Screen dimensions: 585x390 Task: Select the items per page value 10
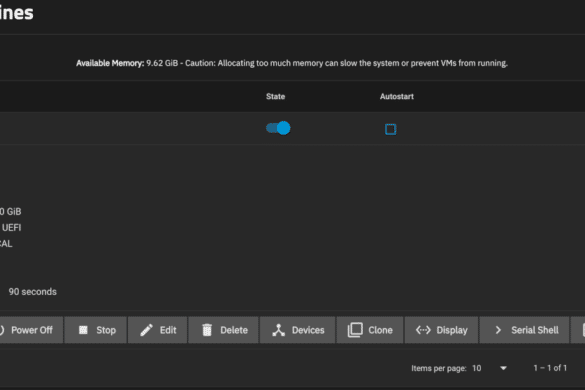pos(476,368)
